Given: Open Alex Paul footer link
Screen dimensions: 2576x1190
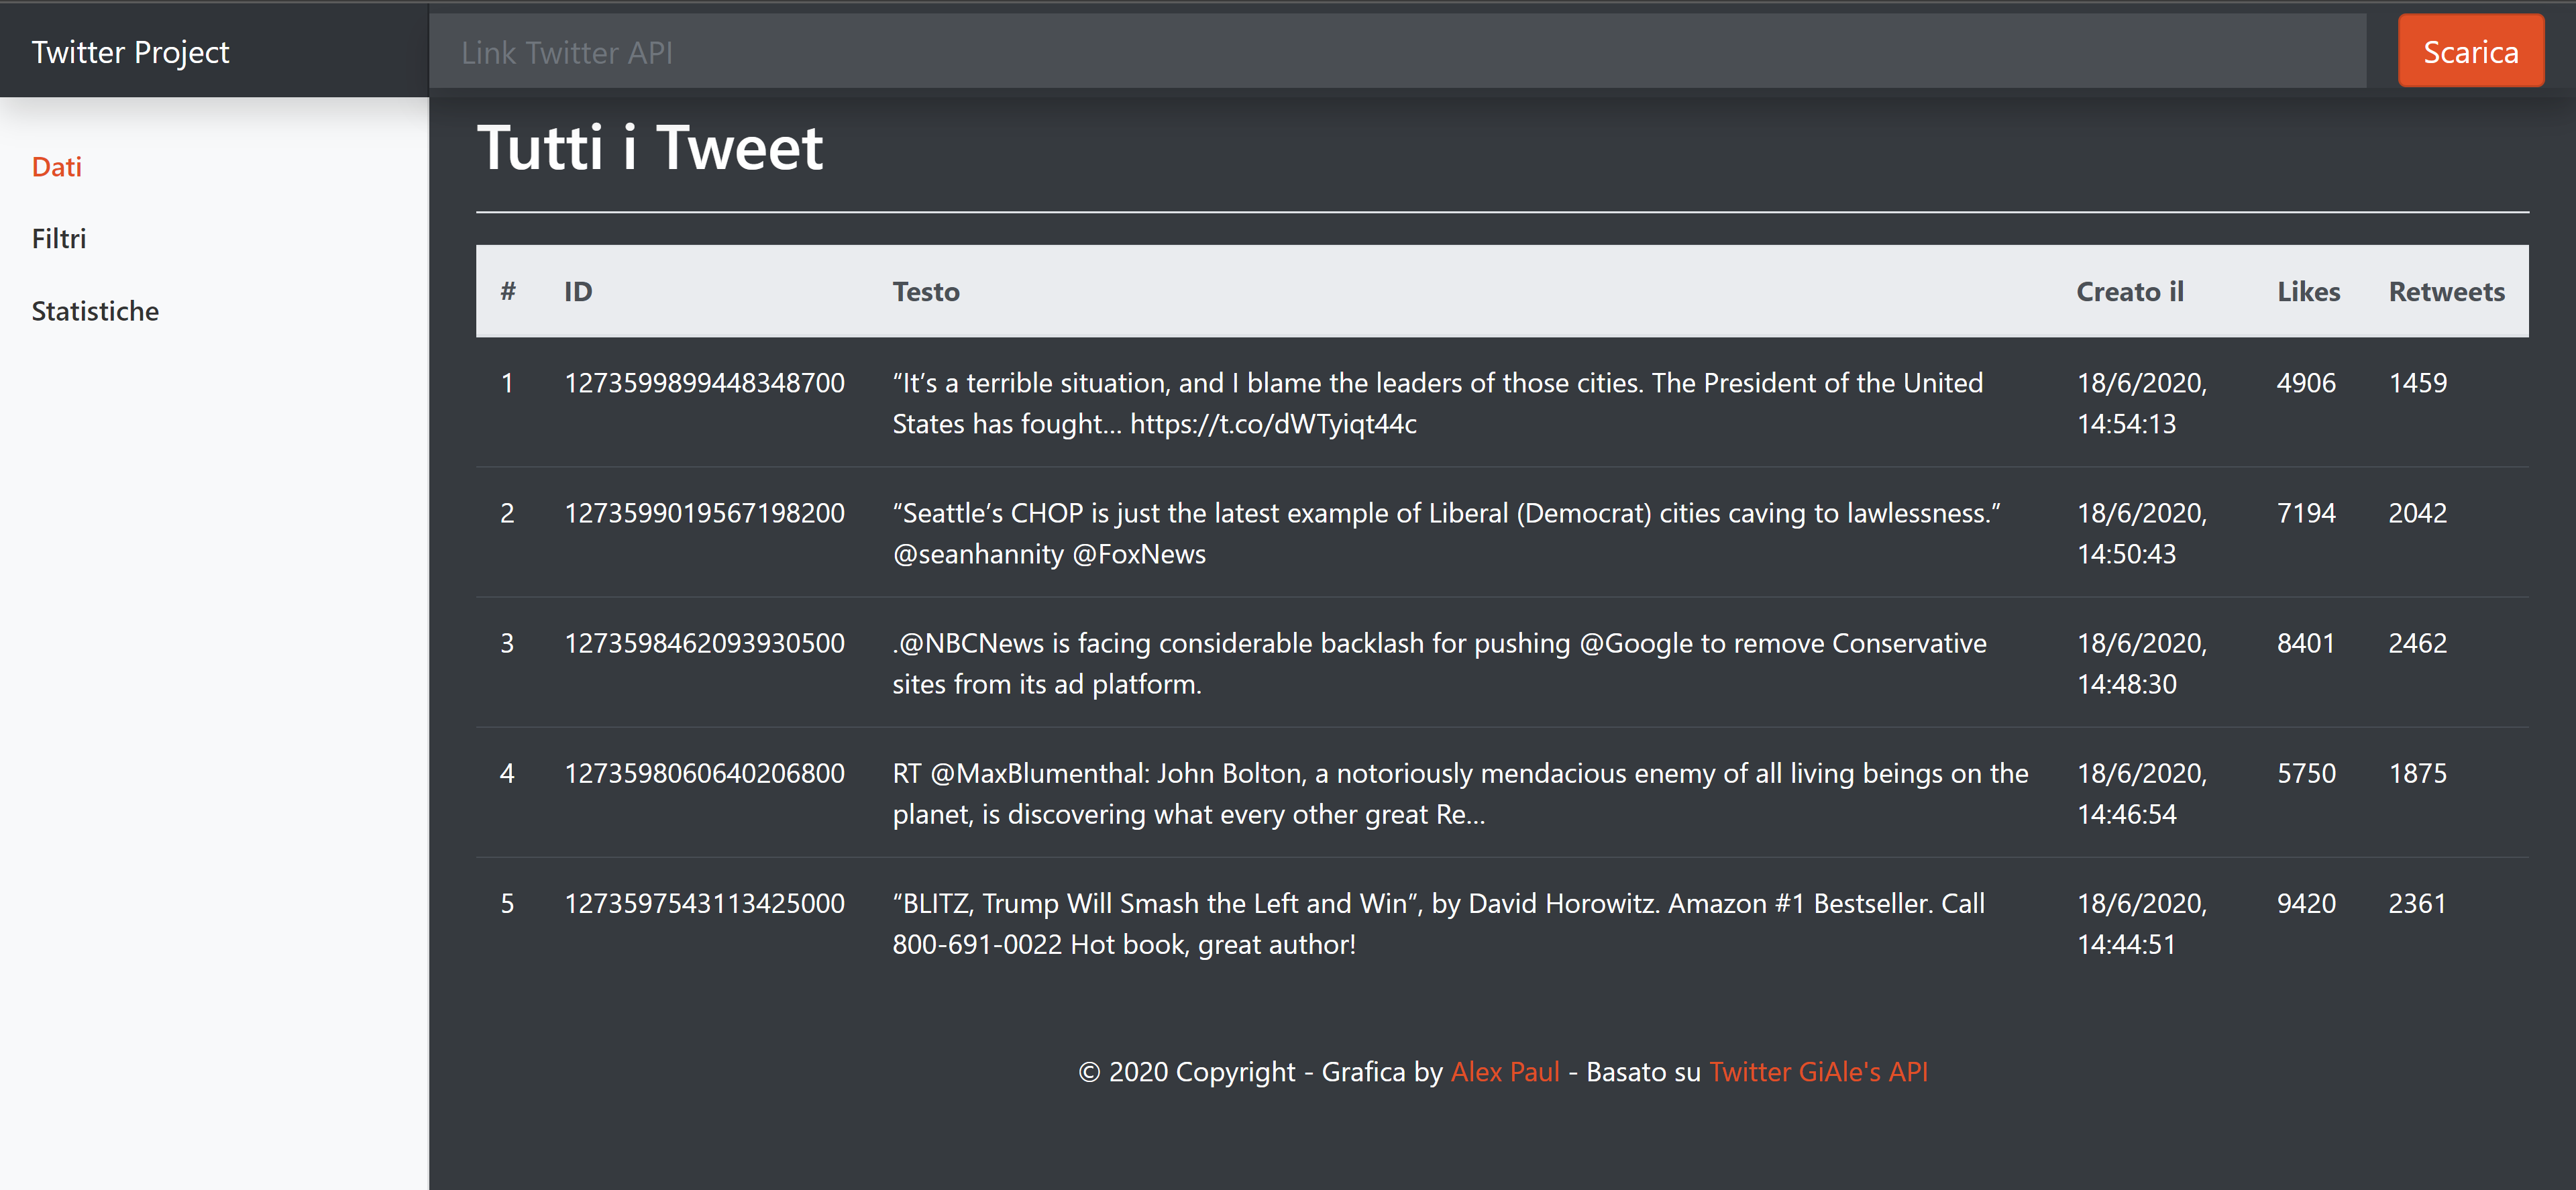Looking at the screenshot, I should click(x=1504, y=1072).
